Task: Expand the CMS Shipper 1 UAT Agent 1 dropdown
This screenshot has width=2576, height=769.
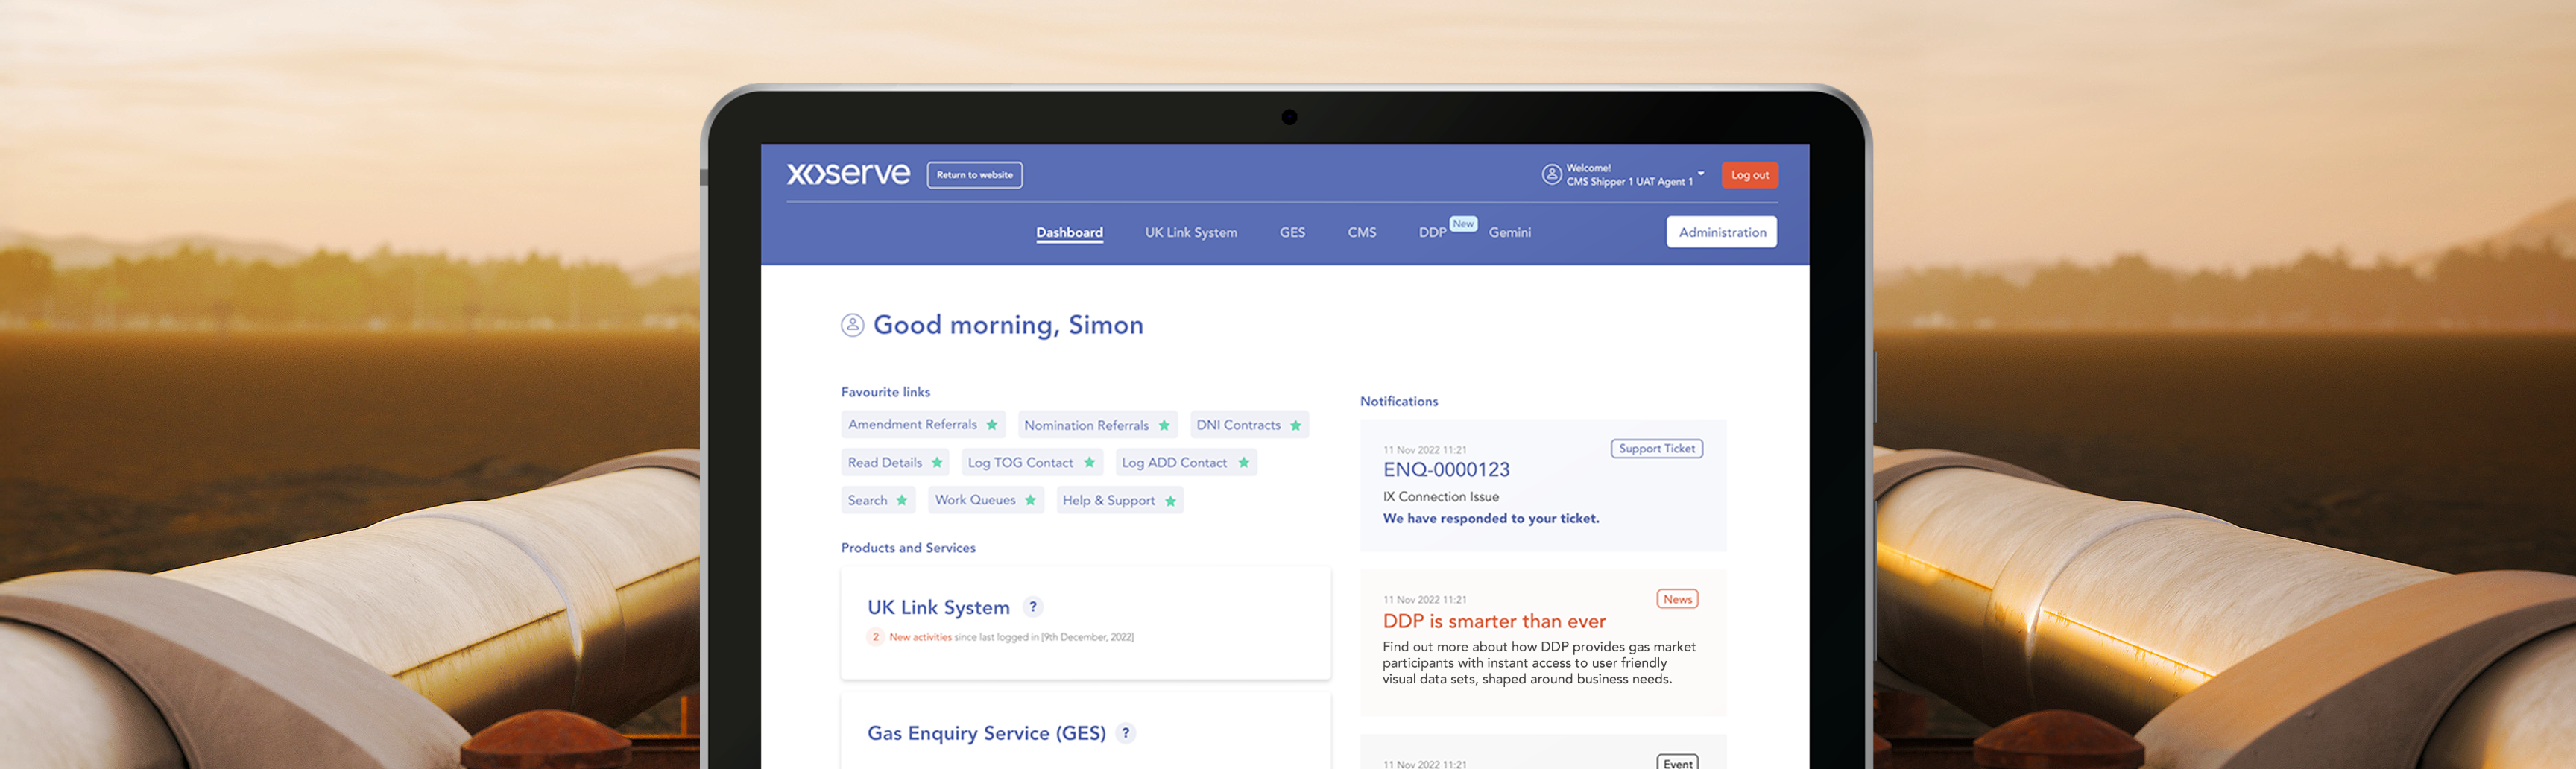Action: coord(1700,174)
